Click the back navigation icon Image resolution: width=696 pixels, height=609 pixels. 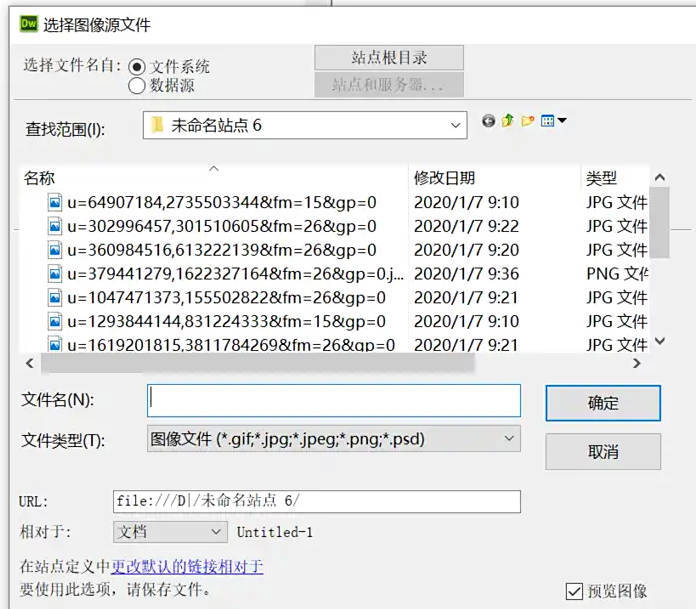coord(488,121)
